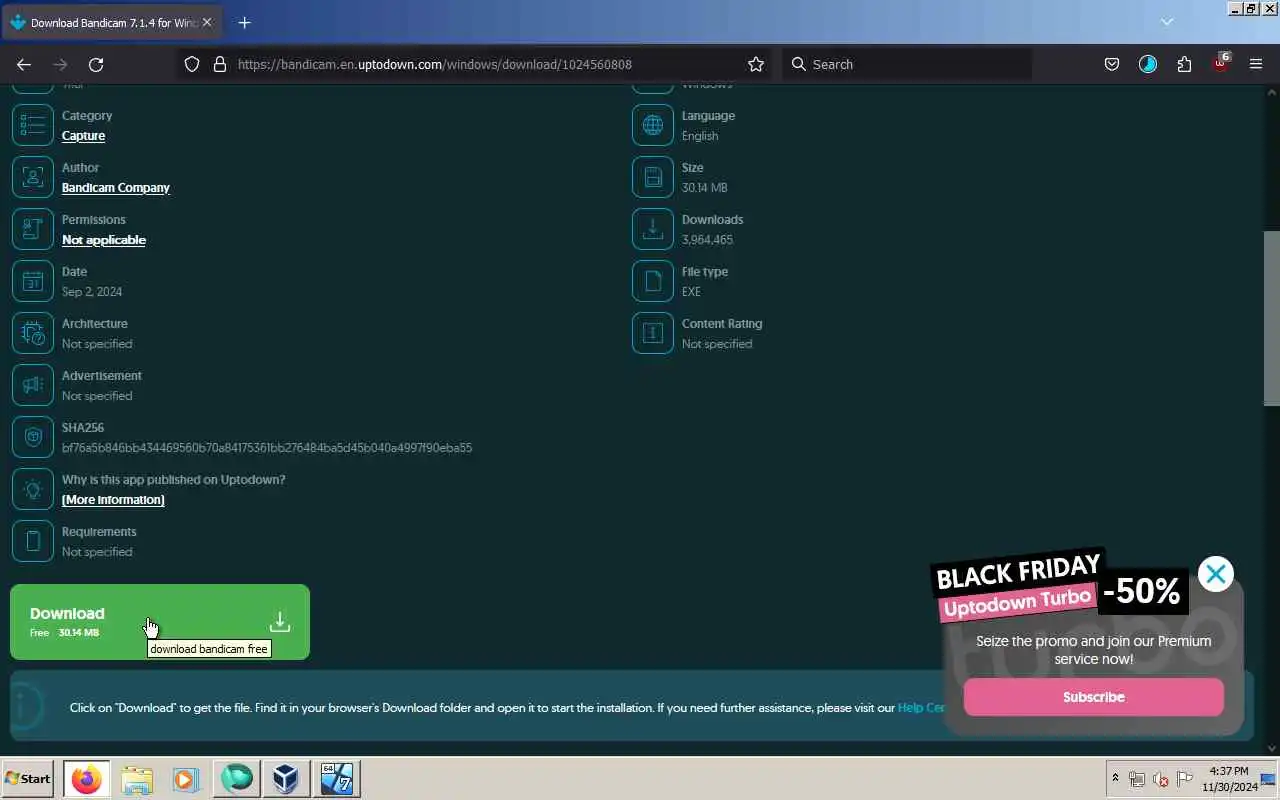Click the Advertisement megaphone icon
The width and height of the screenshot is (1280, 800).
pos(32,385)
